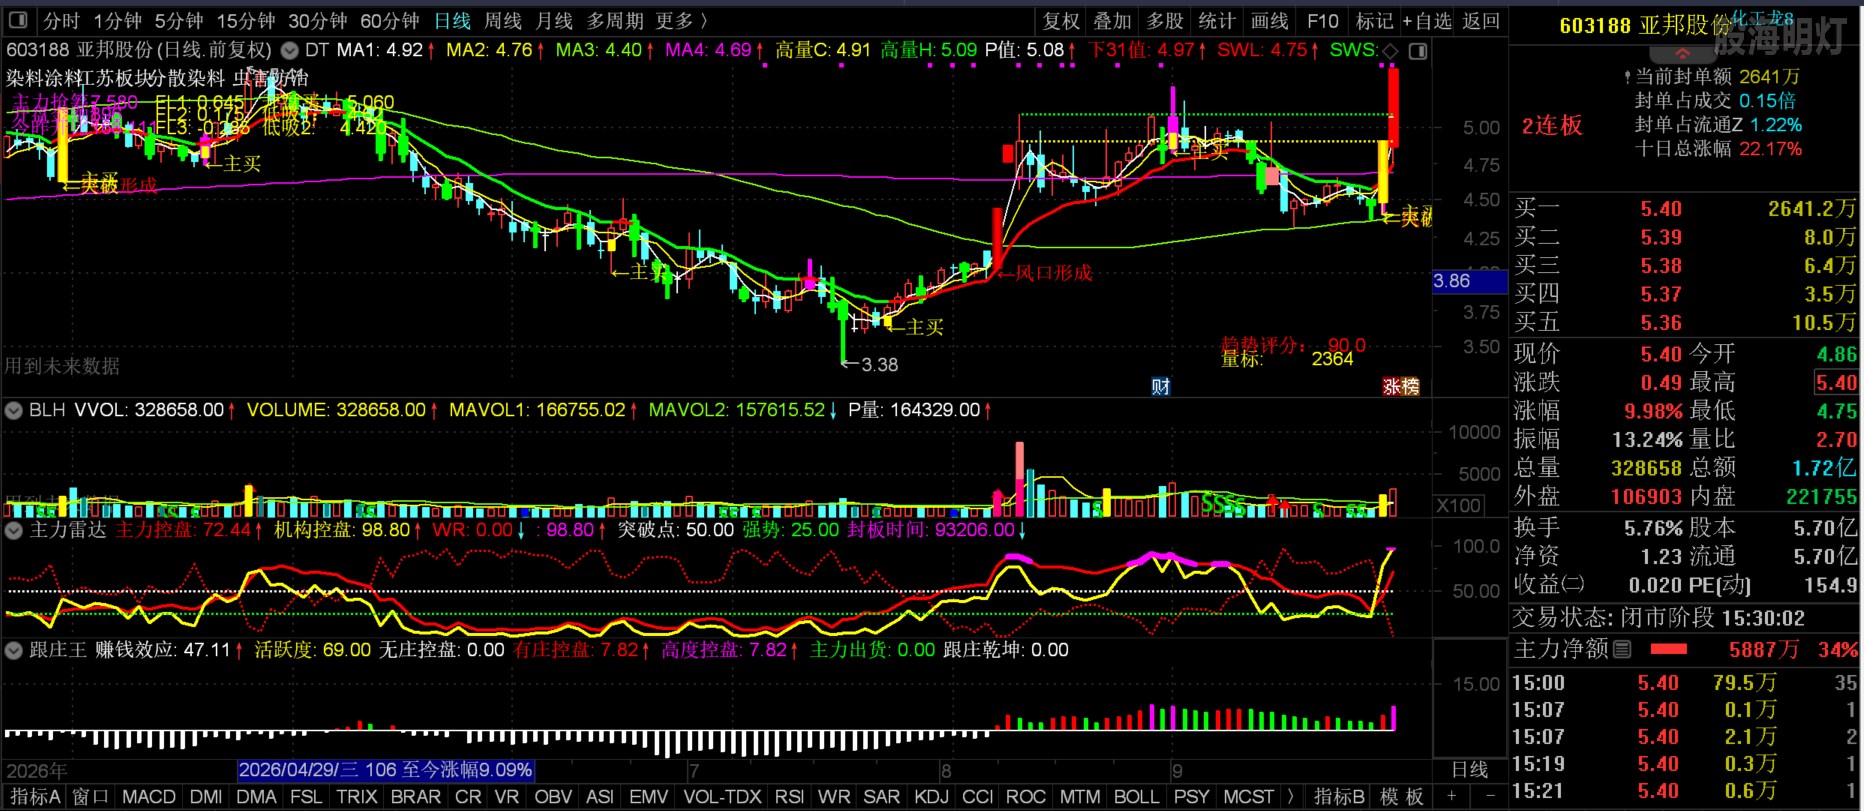Open the list icon beside 主力净额

tap(1622, 649)
